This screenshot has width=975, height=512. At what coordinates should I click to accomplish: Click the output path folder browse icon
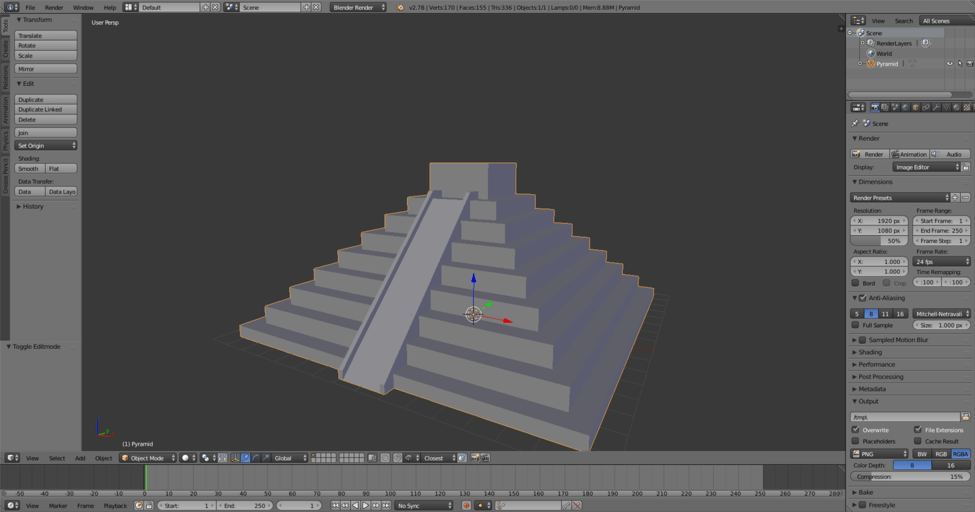coord(966,417)
